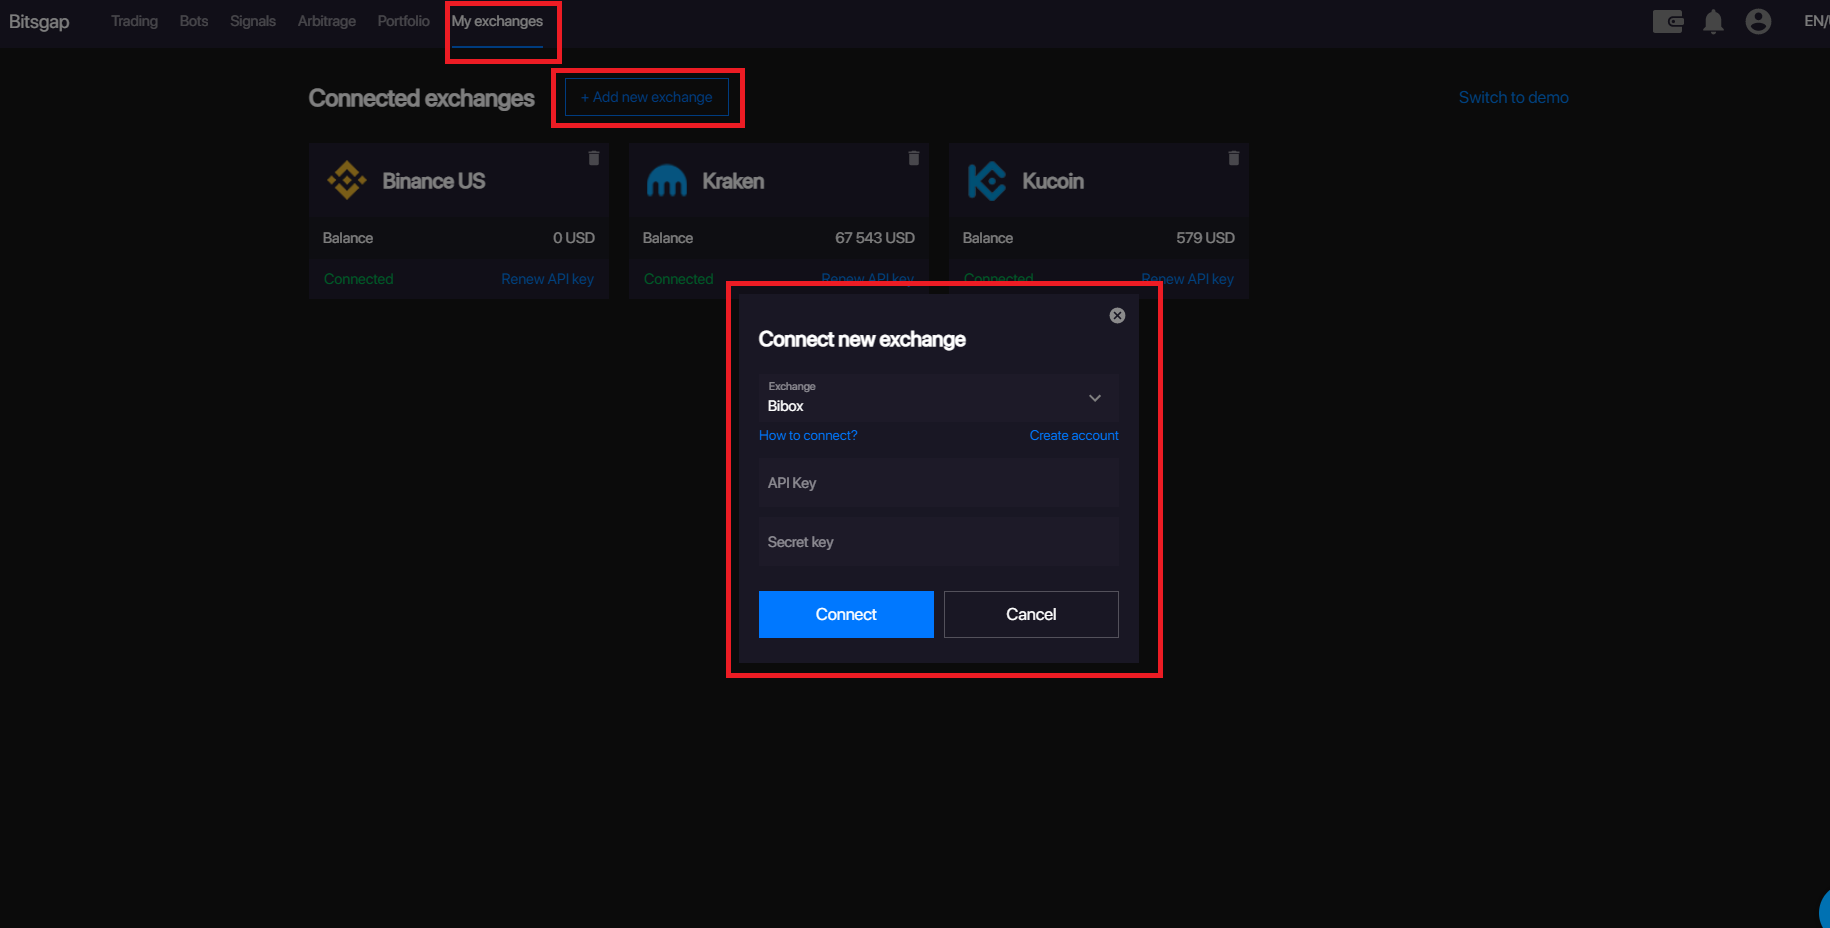Open the EN language selector
The height and width of the screenshot is (928, 1830).
point(1815,21)
